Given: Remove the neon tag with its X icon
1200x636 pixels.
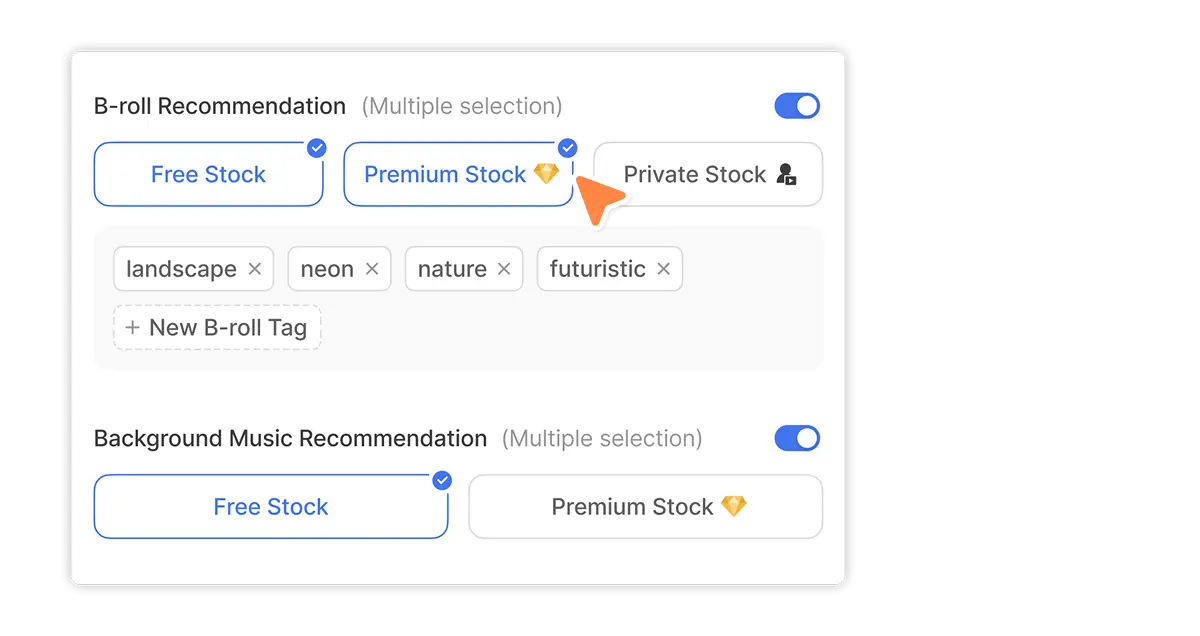Looking at the screenshot, I should [372, 269].
